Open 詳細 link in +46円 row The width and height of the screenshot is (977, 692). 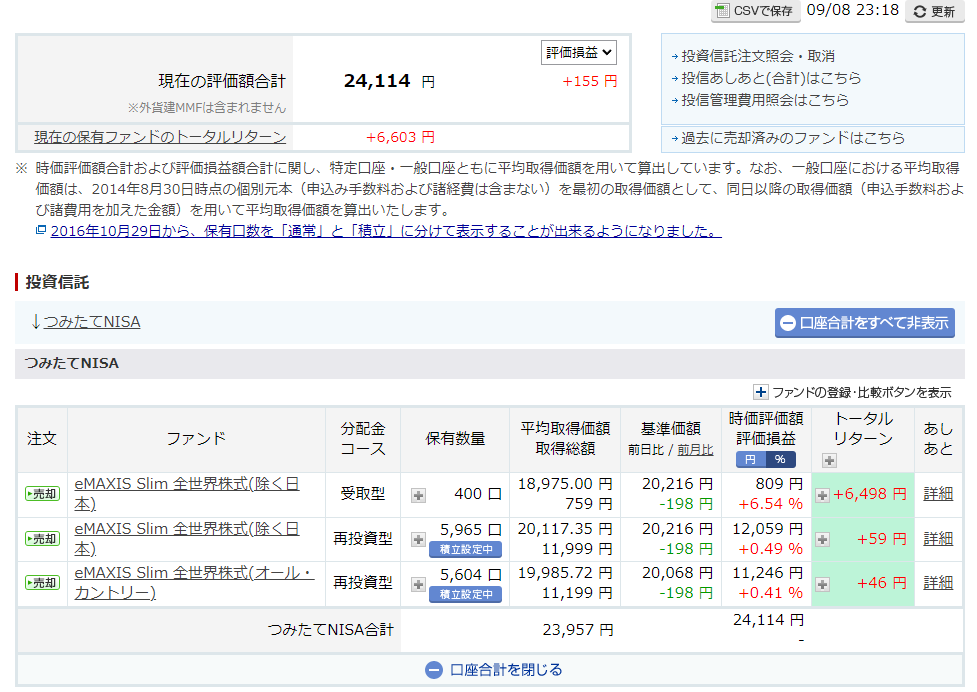point(938,583)
